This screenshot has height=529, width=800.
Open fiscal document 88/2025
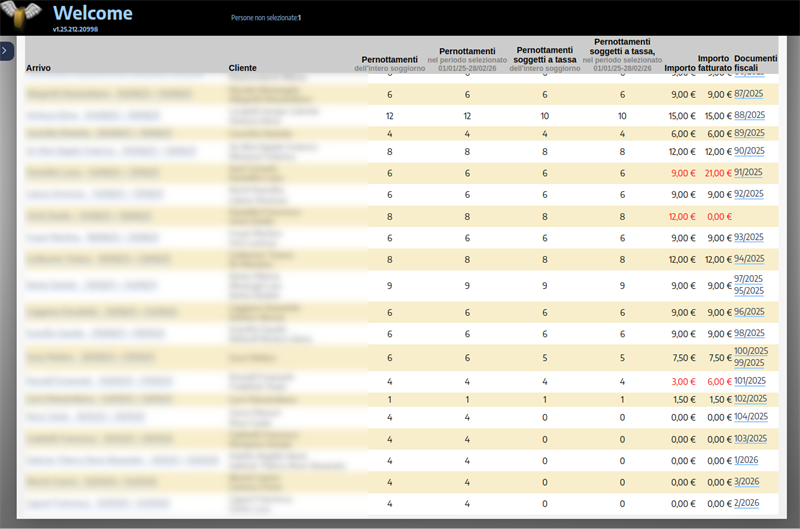[x=749, y=115]
